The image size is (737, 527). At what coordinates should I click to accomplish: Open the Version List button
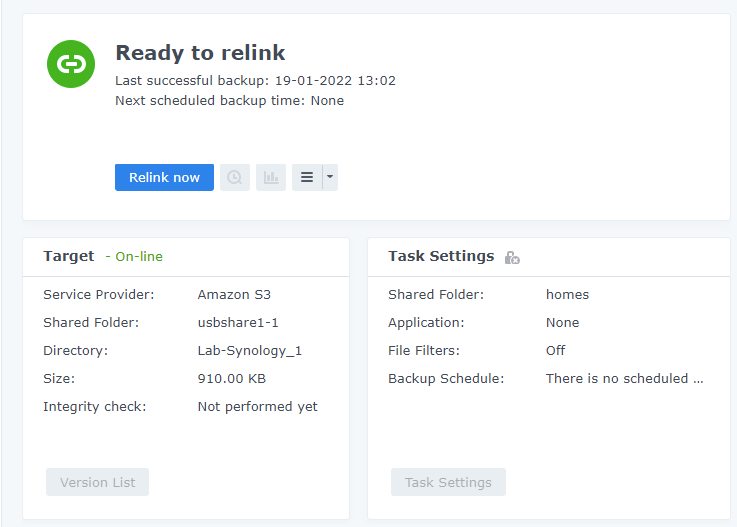coord(97,482)
